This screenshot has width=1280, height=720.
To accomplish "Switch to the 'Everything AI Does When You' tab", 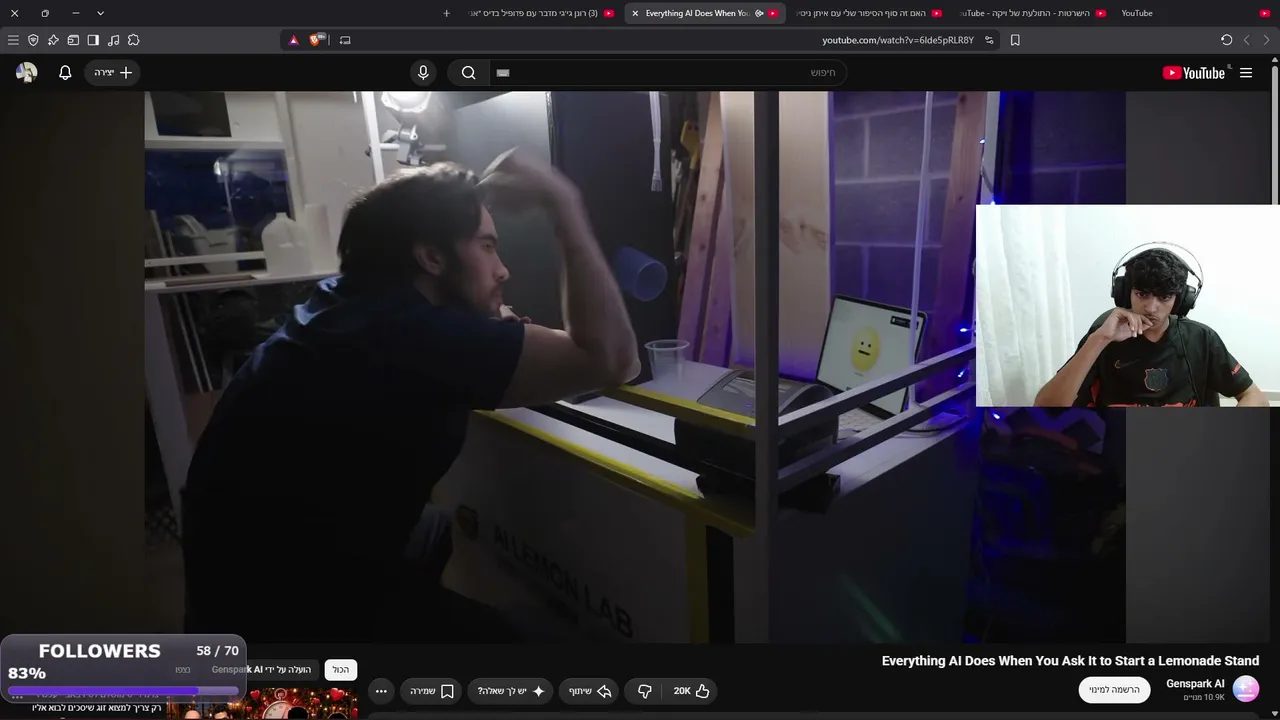I will pyautogui.click(x=705, y=13).
